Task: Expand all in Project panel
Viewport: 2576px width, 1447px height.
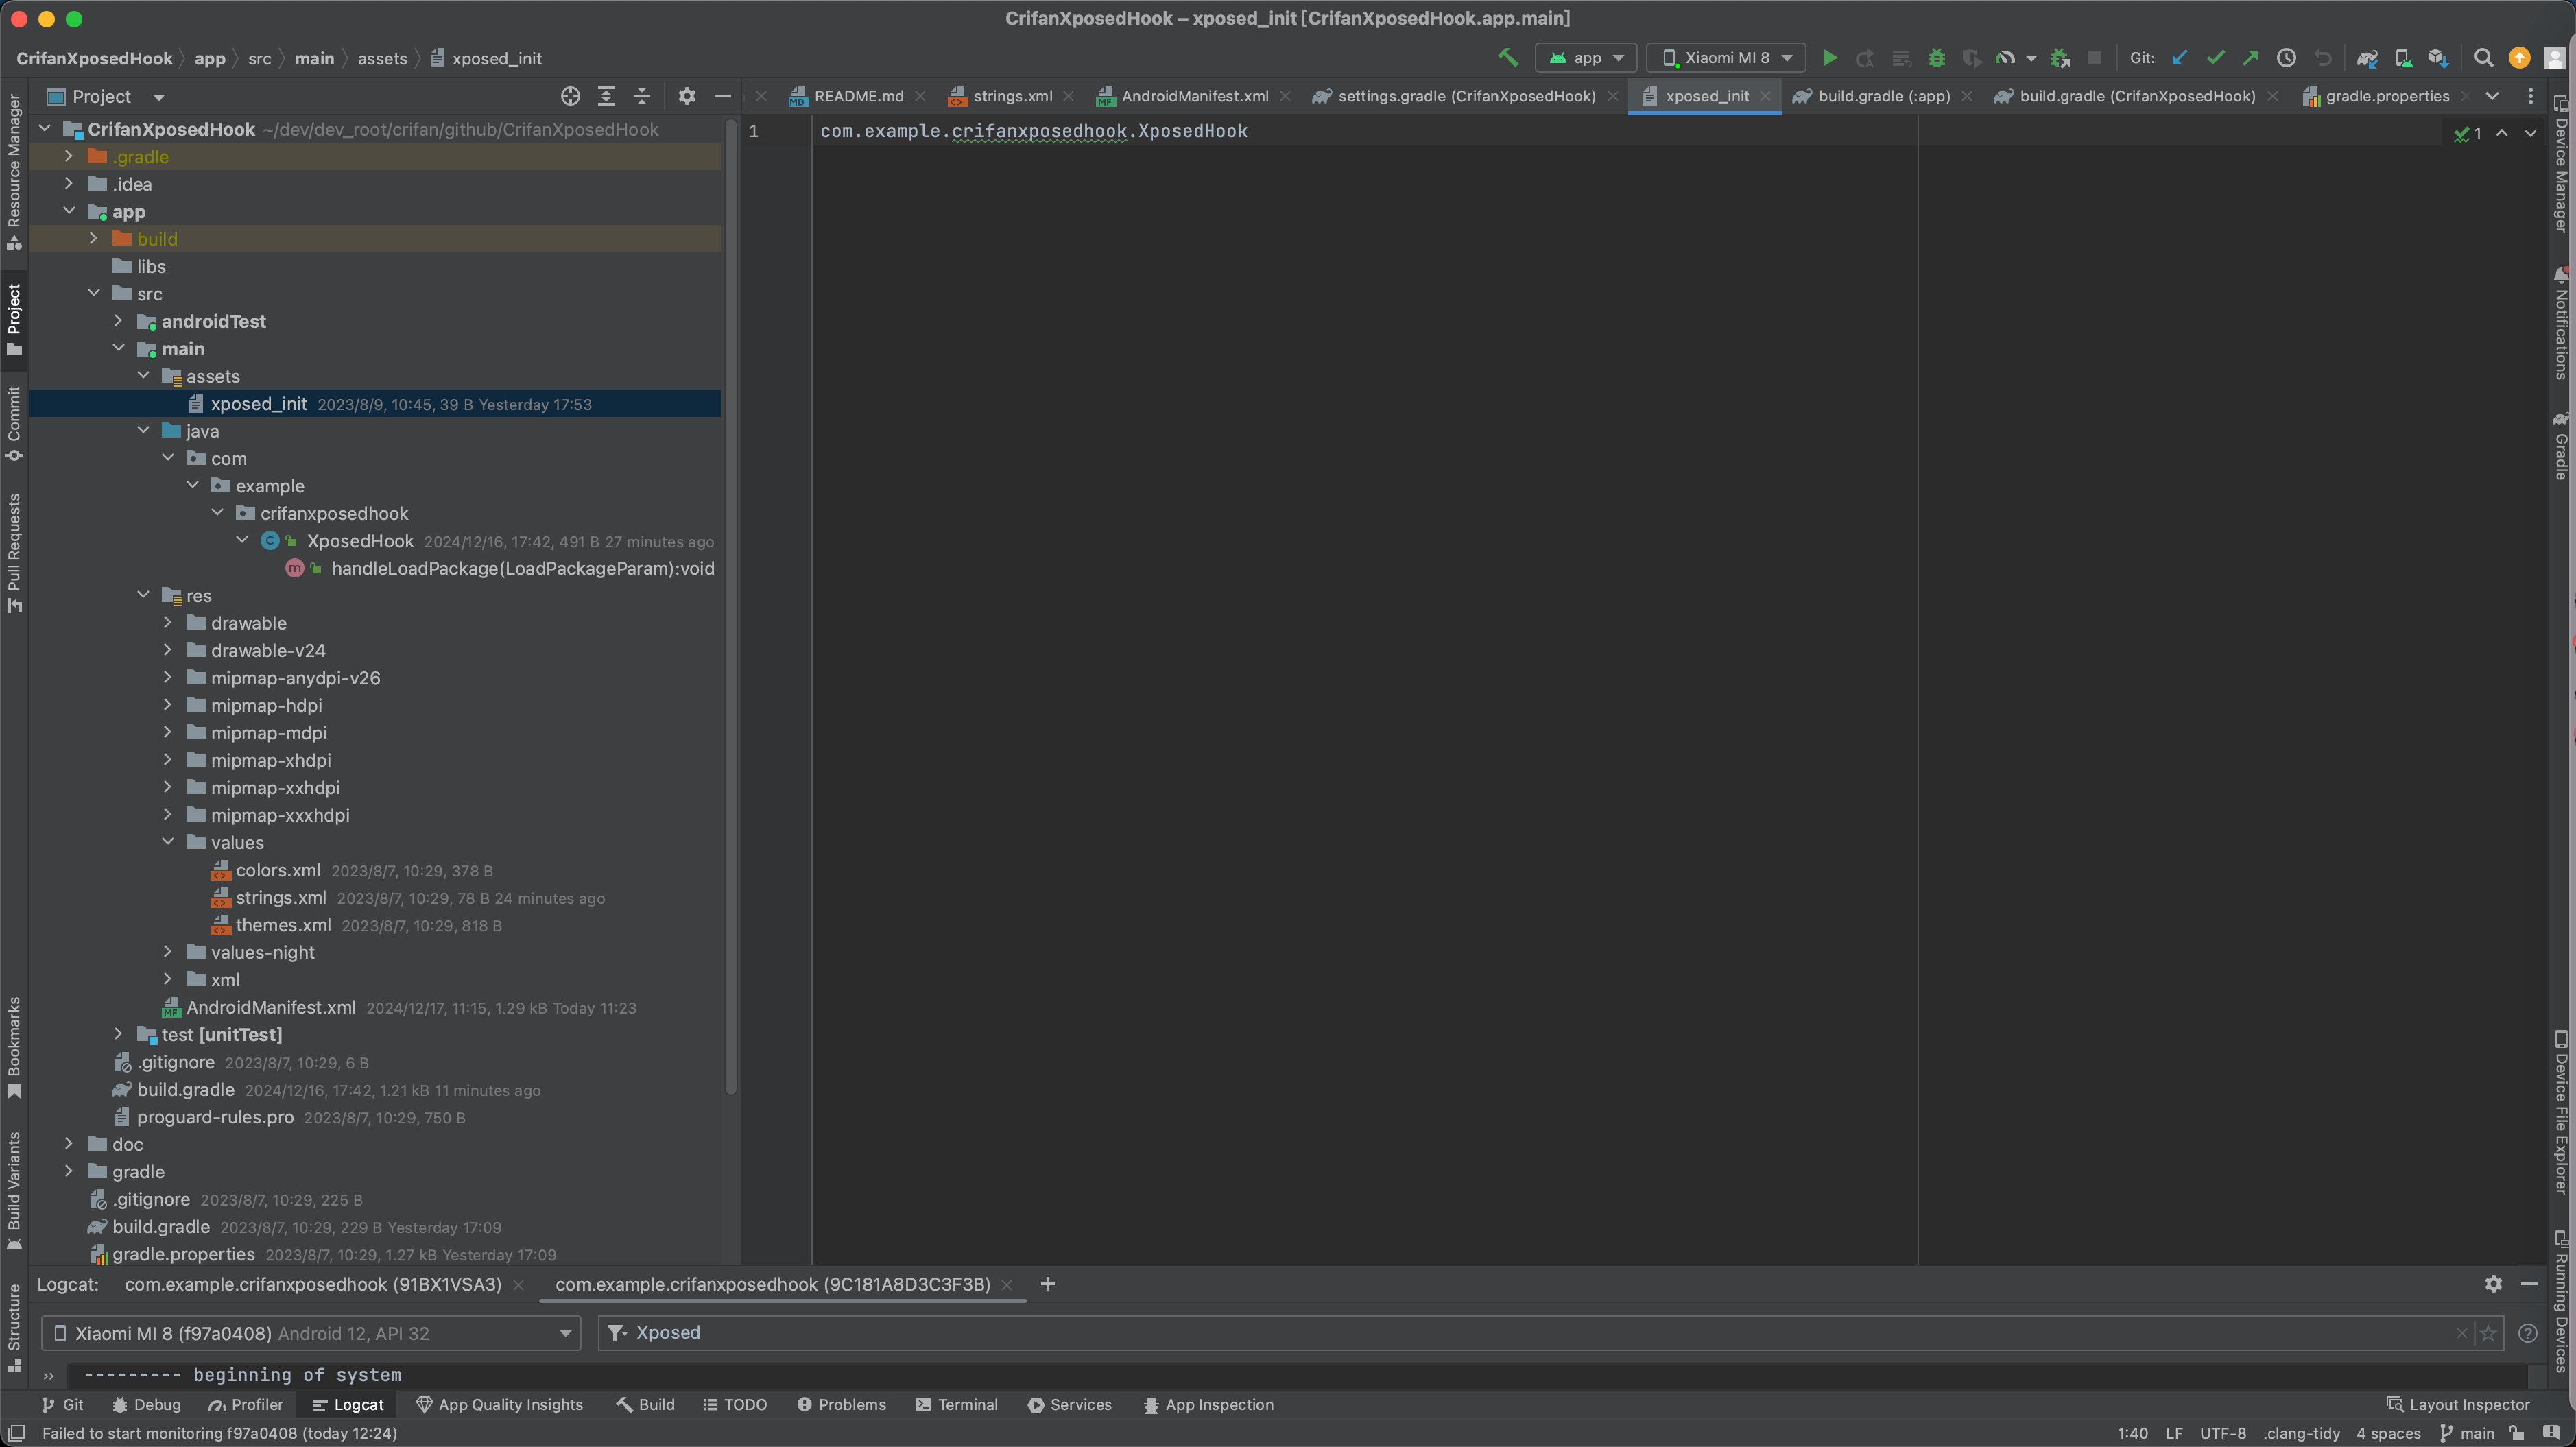Action: 606,96
